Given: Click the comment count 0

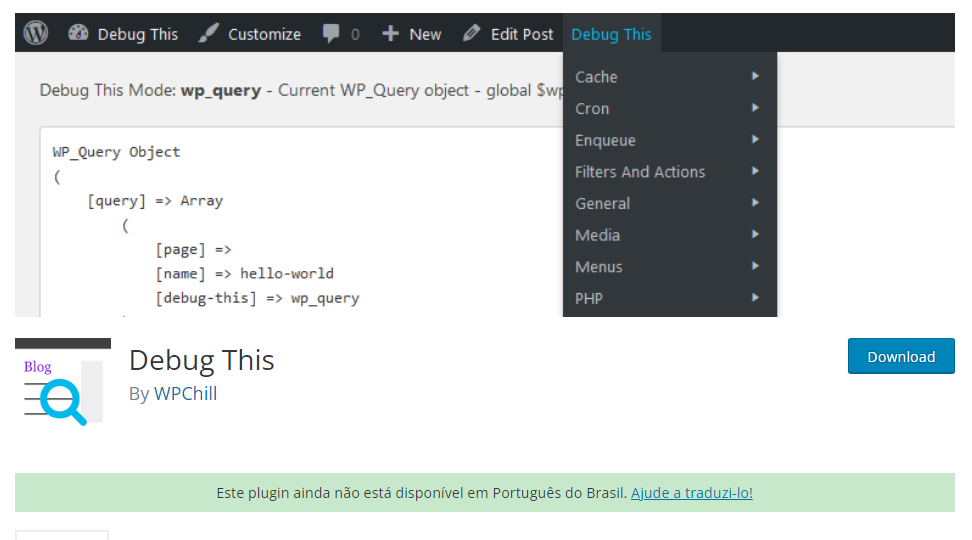Looking at the screenshot, I should [x=355, y=34].
